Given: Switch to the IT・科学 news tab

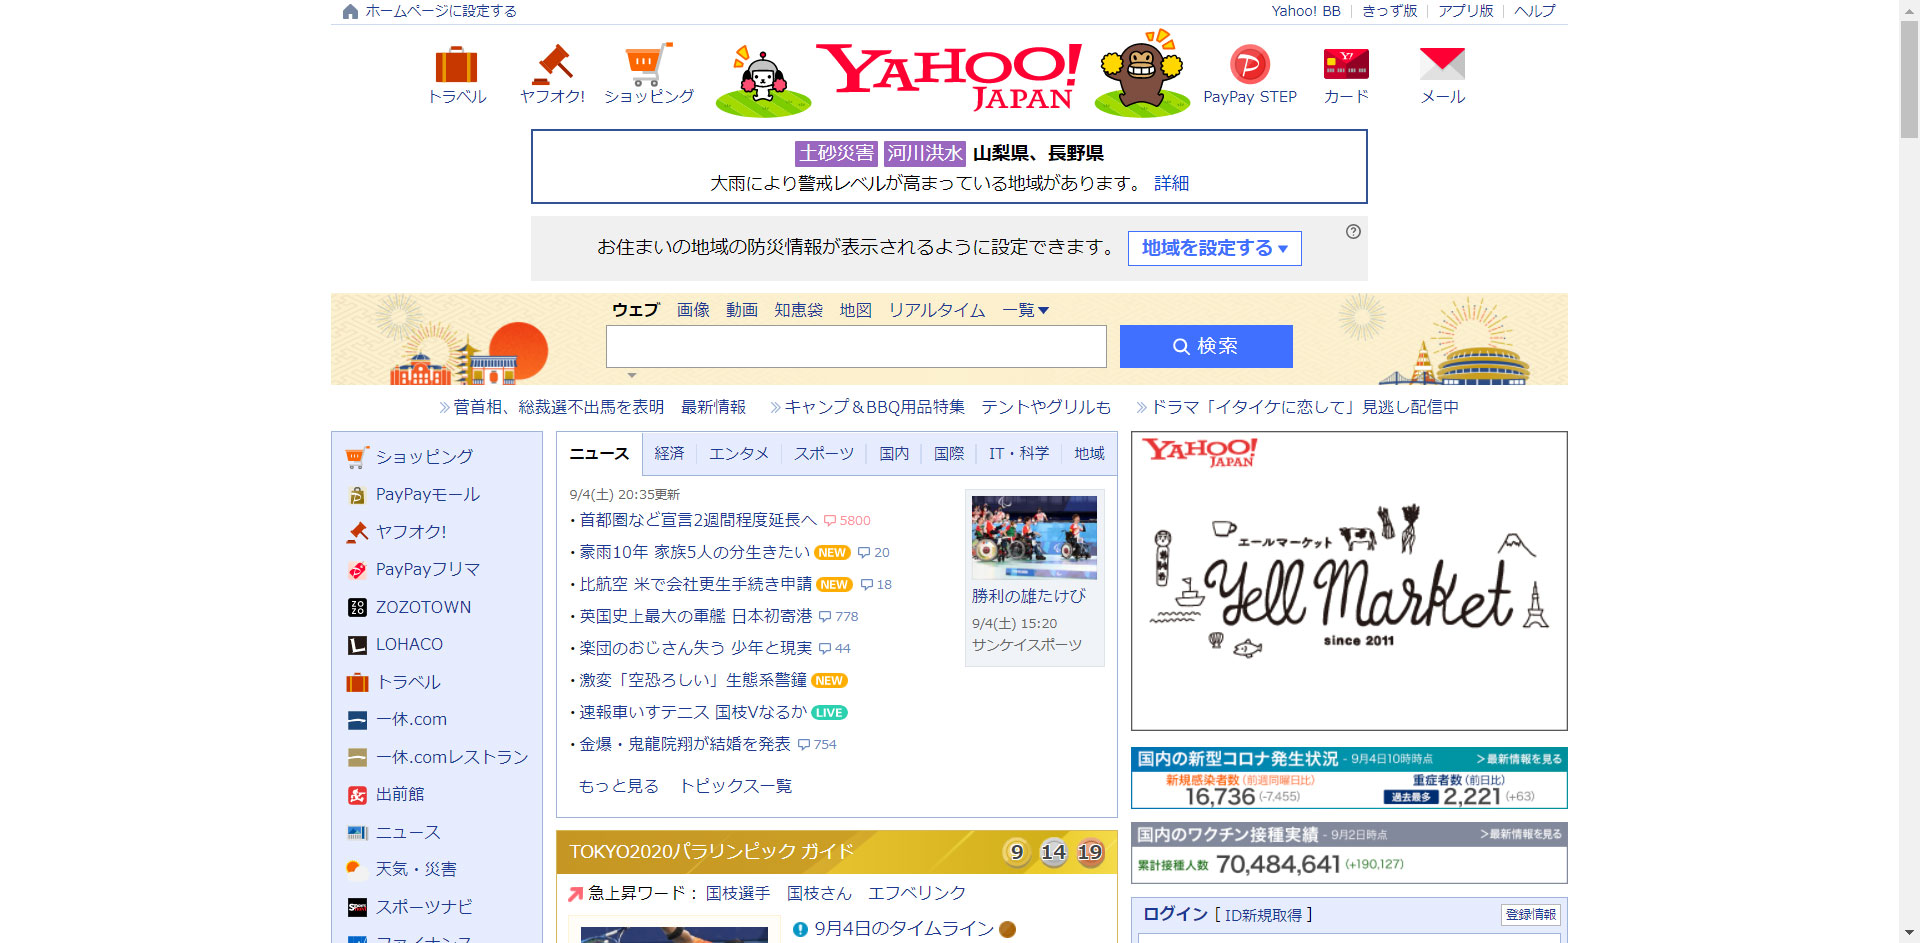Looking at the screenshot, I should click(1019, 454).
